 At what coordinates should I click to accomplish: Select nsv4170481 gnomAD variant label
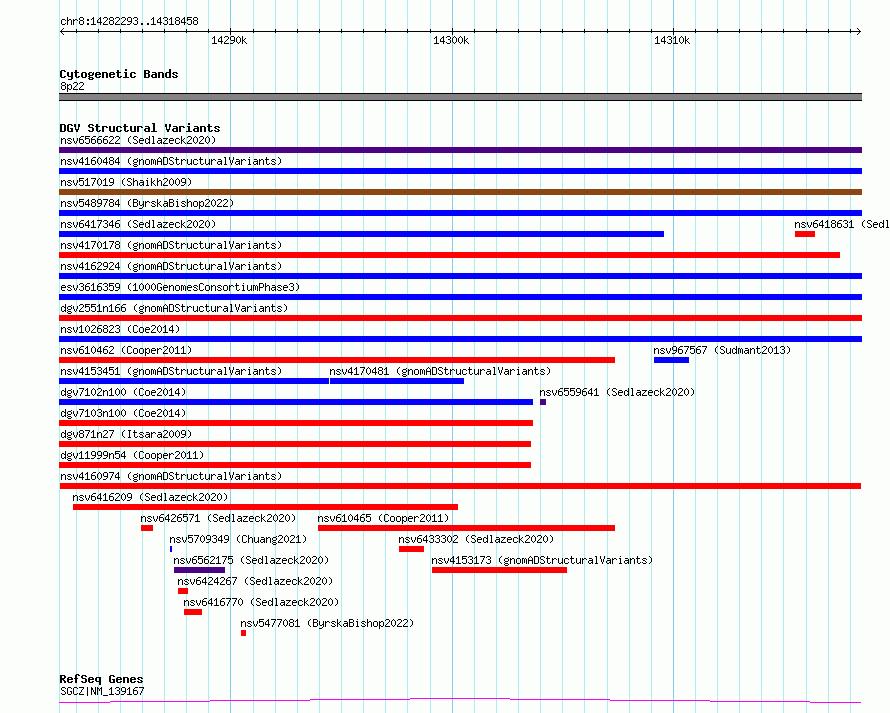[440, 371]
